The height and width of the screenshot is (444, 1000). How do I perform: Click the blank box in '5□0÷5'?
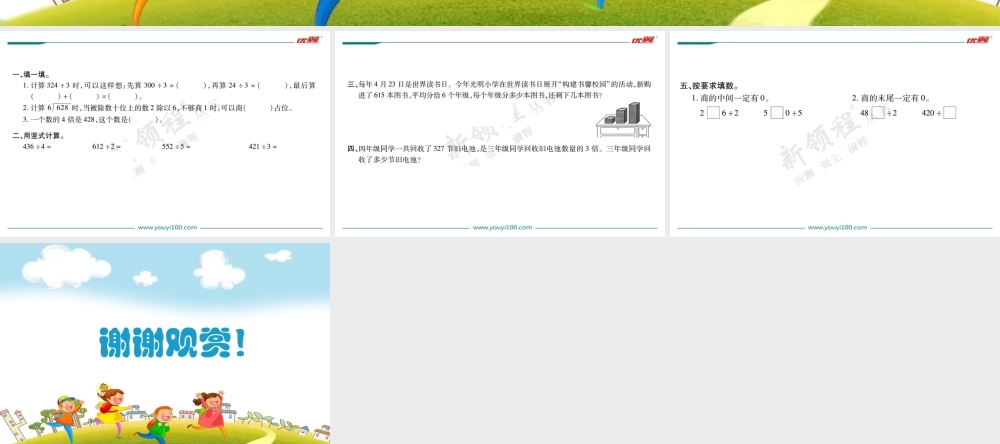pos(776,113)
